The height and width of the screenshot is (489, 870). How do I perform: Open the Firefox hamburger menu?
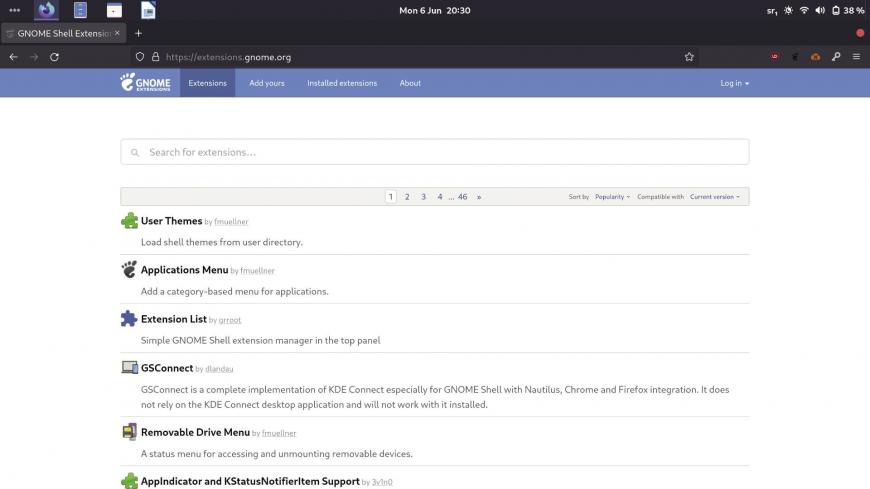tap(857, 57)
